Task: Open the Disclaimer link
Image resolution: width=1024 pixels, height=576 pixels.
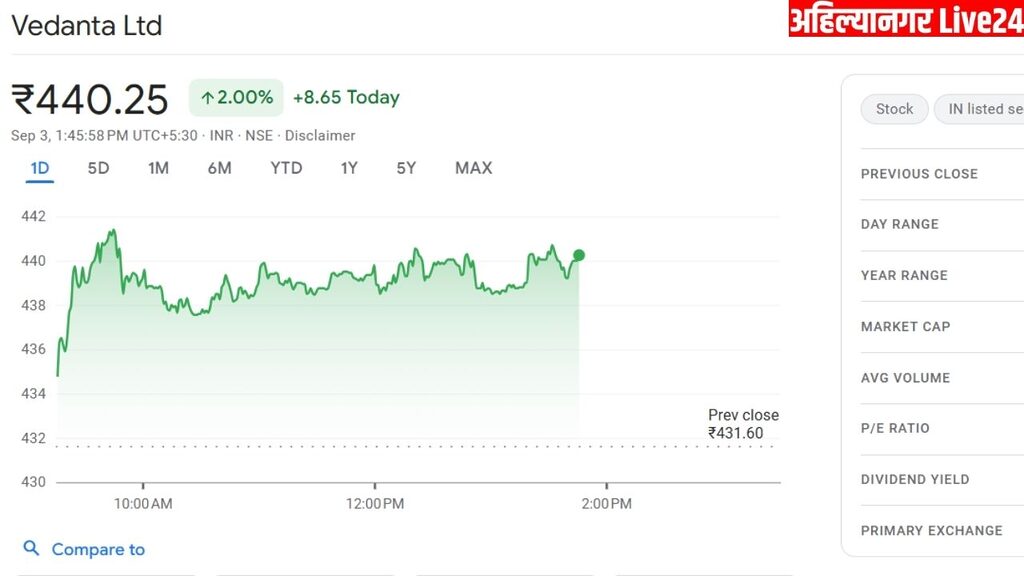Action: [x=320, y=135]
